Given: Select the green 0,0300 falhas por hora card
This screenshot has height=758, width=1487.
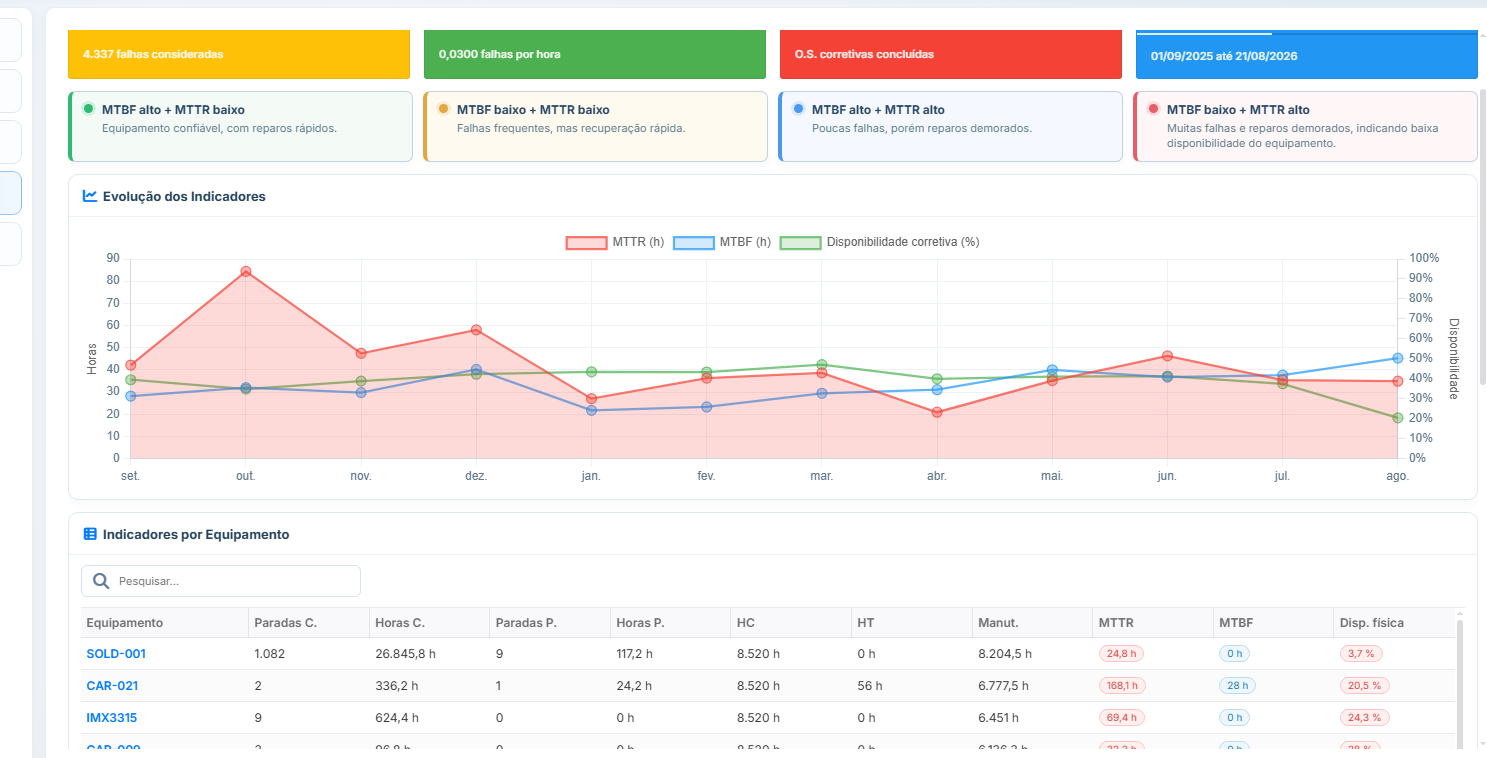Looking at the screenshot, I should (595, 54).
